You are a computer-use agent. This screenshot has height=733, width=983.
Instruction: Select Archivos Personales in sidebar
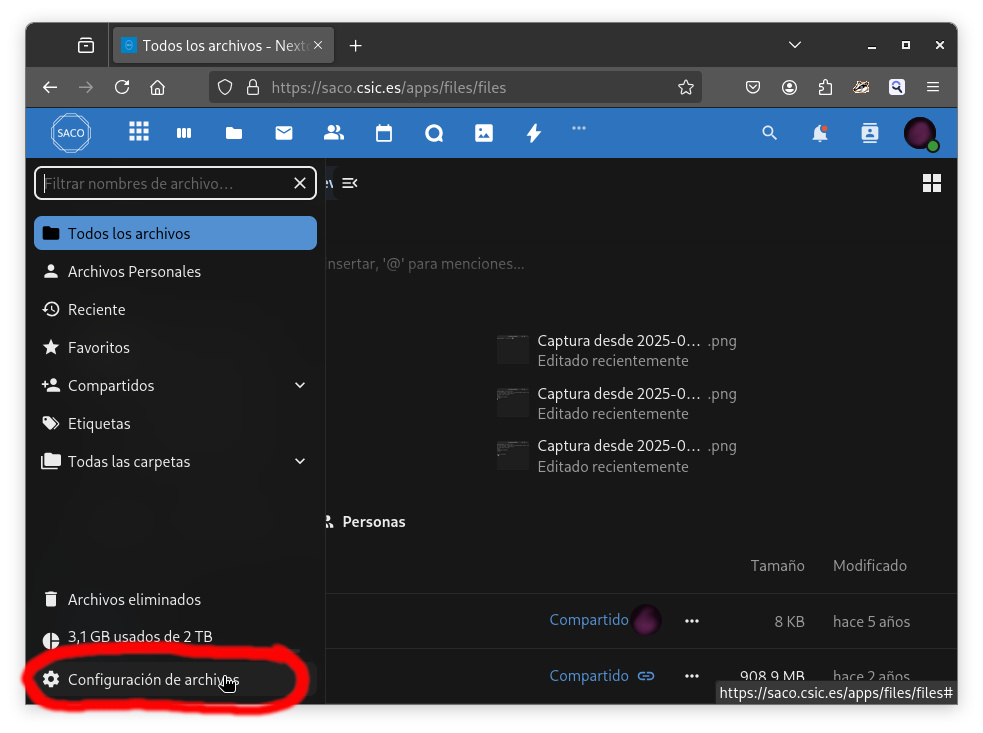click(134, 272)
